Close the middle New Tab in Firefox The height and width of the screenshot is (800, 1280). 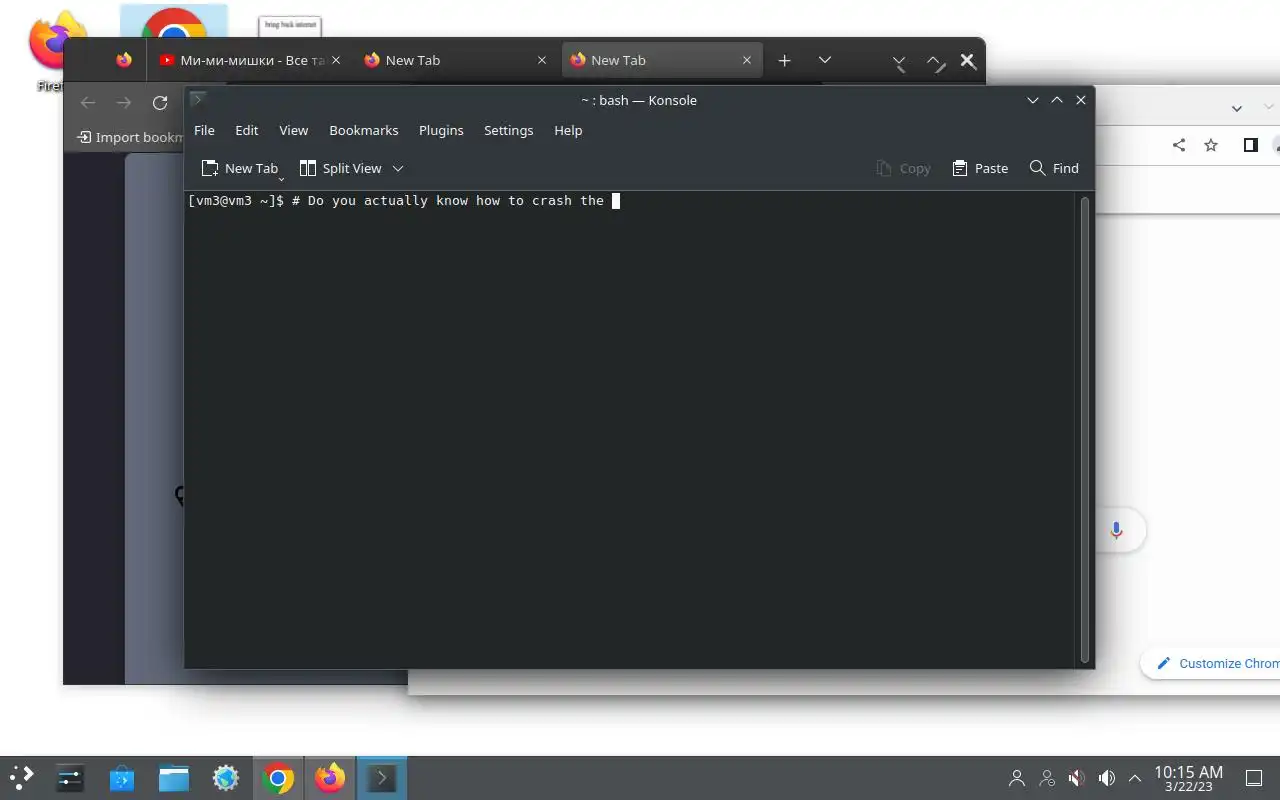tap(542, 60)
